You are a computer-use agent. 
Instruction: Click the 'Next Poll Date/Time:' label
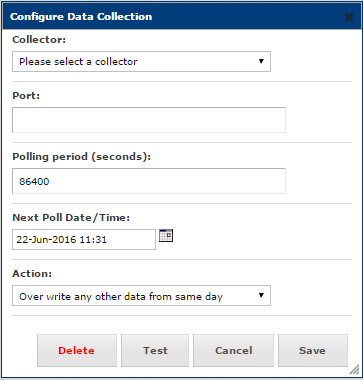click(71, 218)
